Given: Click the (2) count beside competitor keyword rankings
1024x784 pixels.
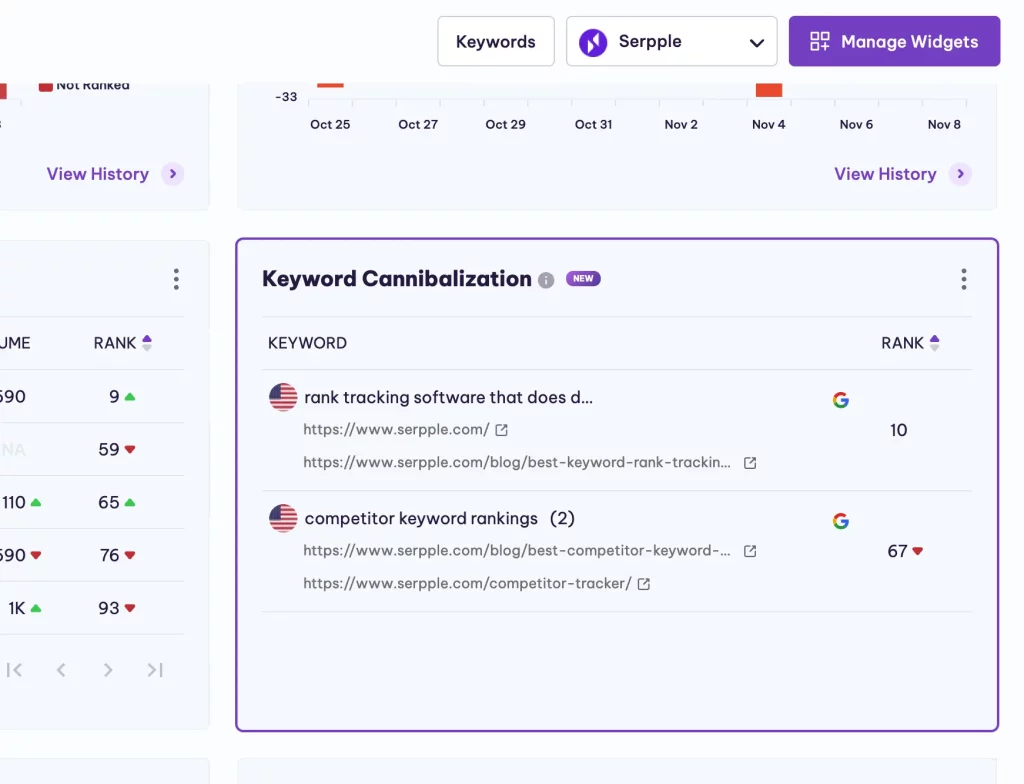Looking at the screenshot, I should 562,518.
